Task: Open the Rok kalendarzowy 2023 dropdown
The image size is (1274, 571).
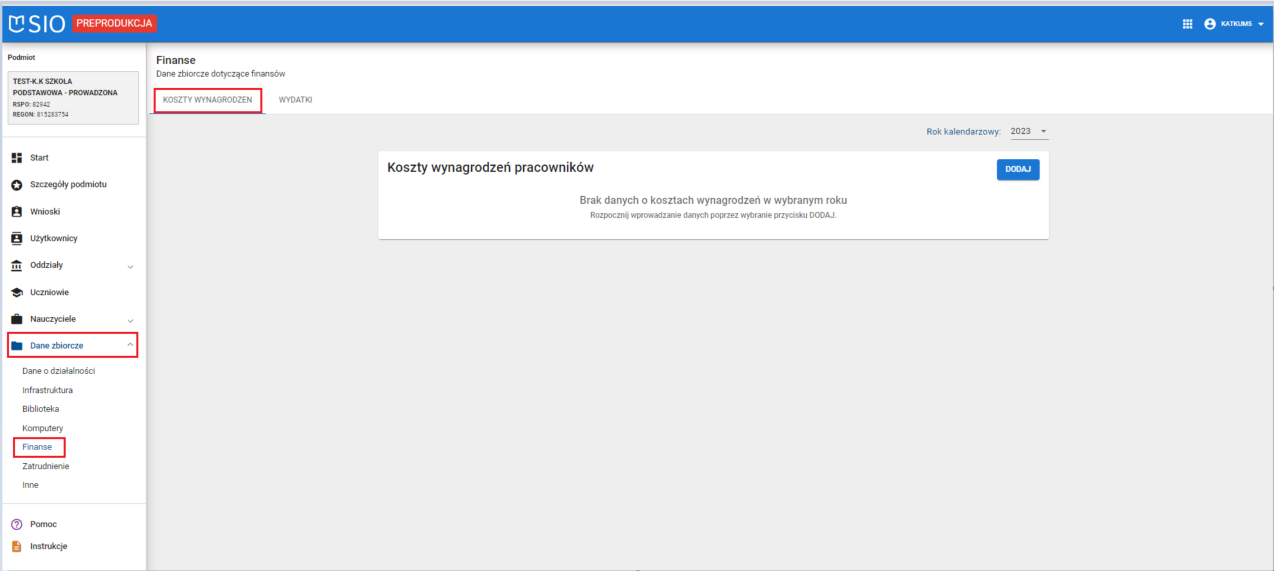Action: 1028,132
